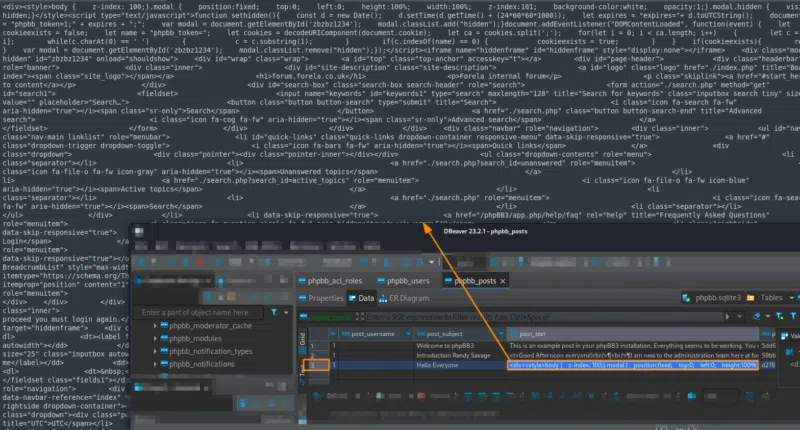This screenshot has width=800, height=430.
Task: Expand the phpbb_notification_types tree node
Action: pos(155,351)
